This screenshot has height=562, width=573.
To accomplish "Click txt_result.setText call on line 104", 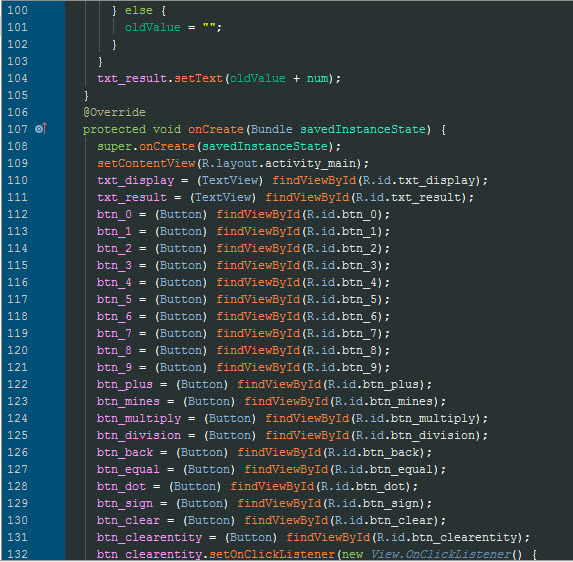I will pos(160,78).
